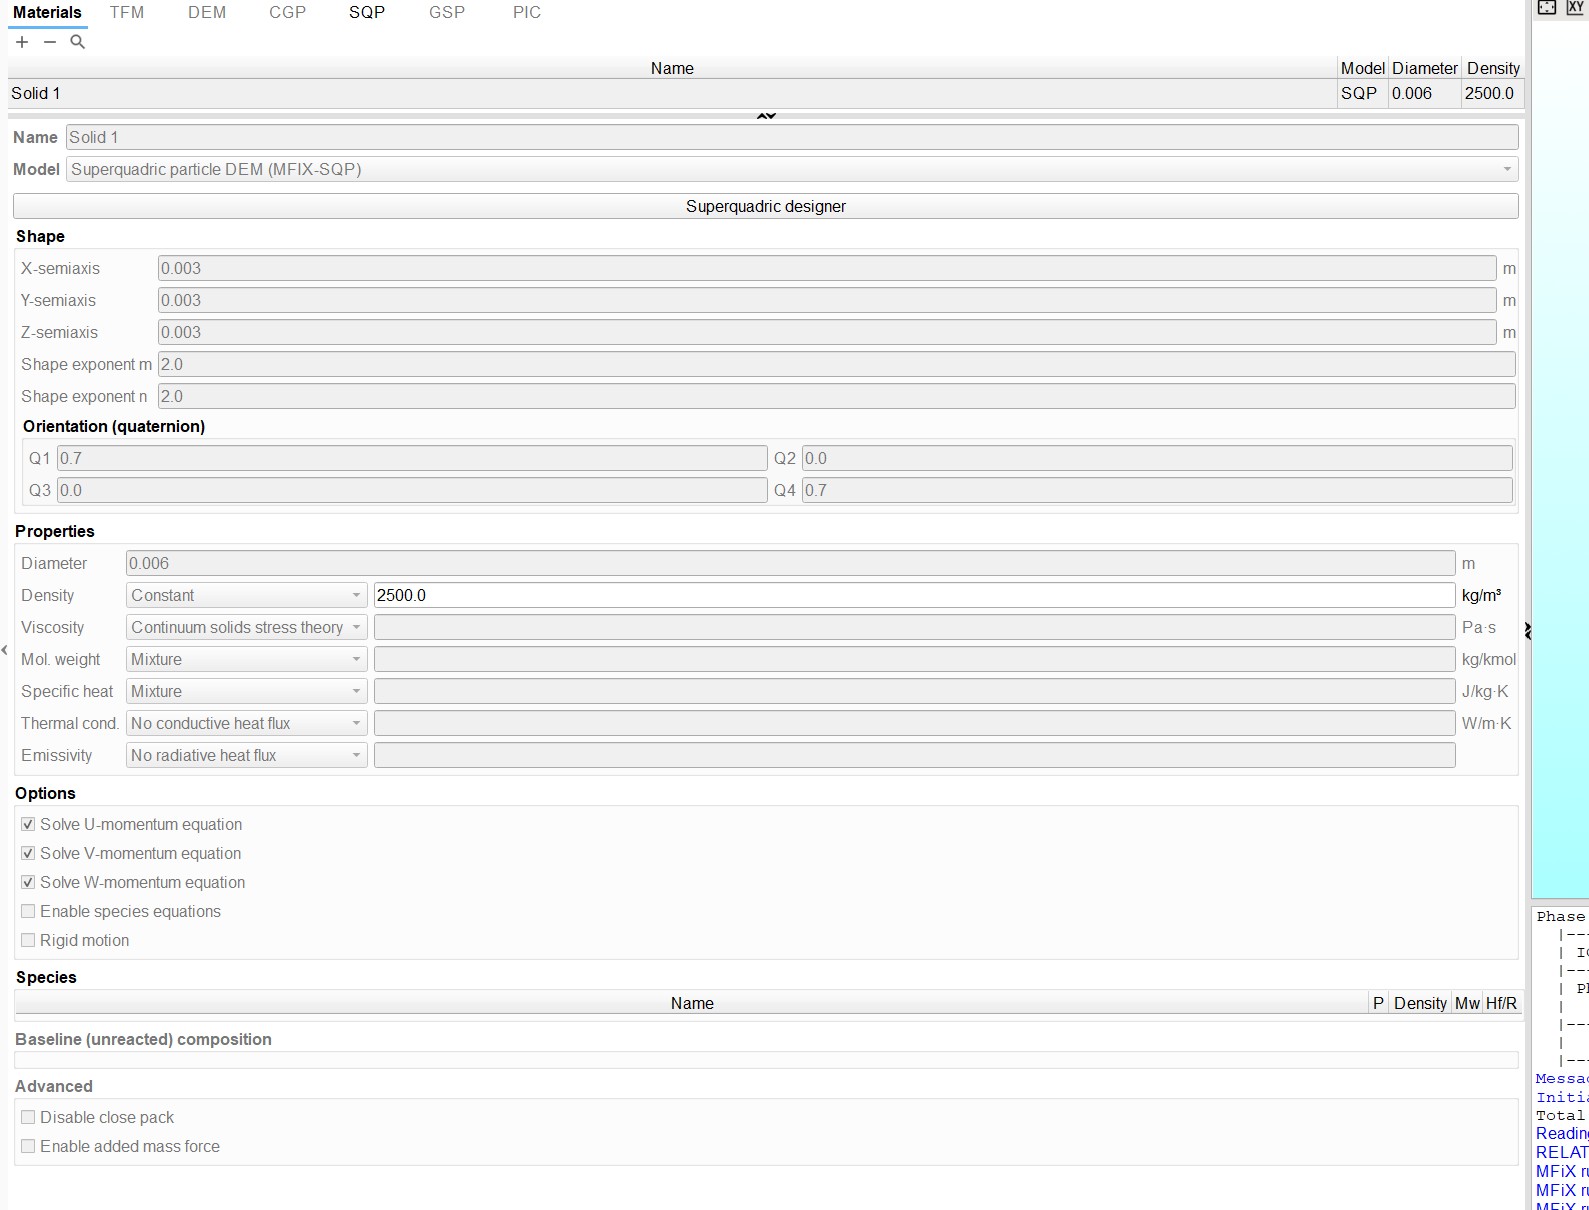1589x1210 pixels.
Task: Click the minus icon to remove solid
Action: [50, 42]
